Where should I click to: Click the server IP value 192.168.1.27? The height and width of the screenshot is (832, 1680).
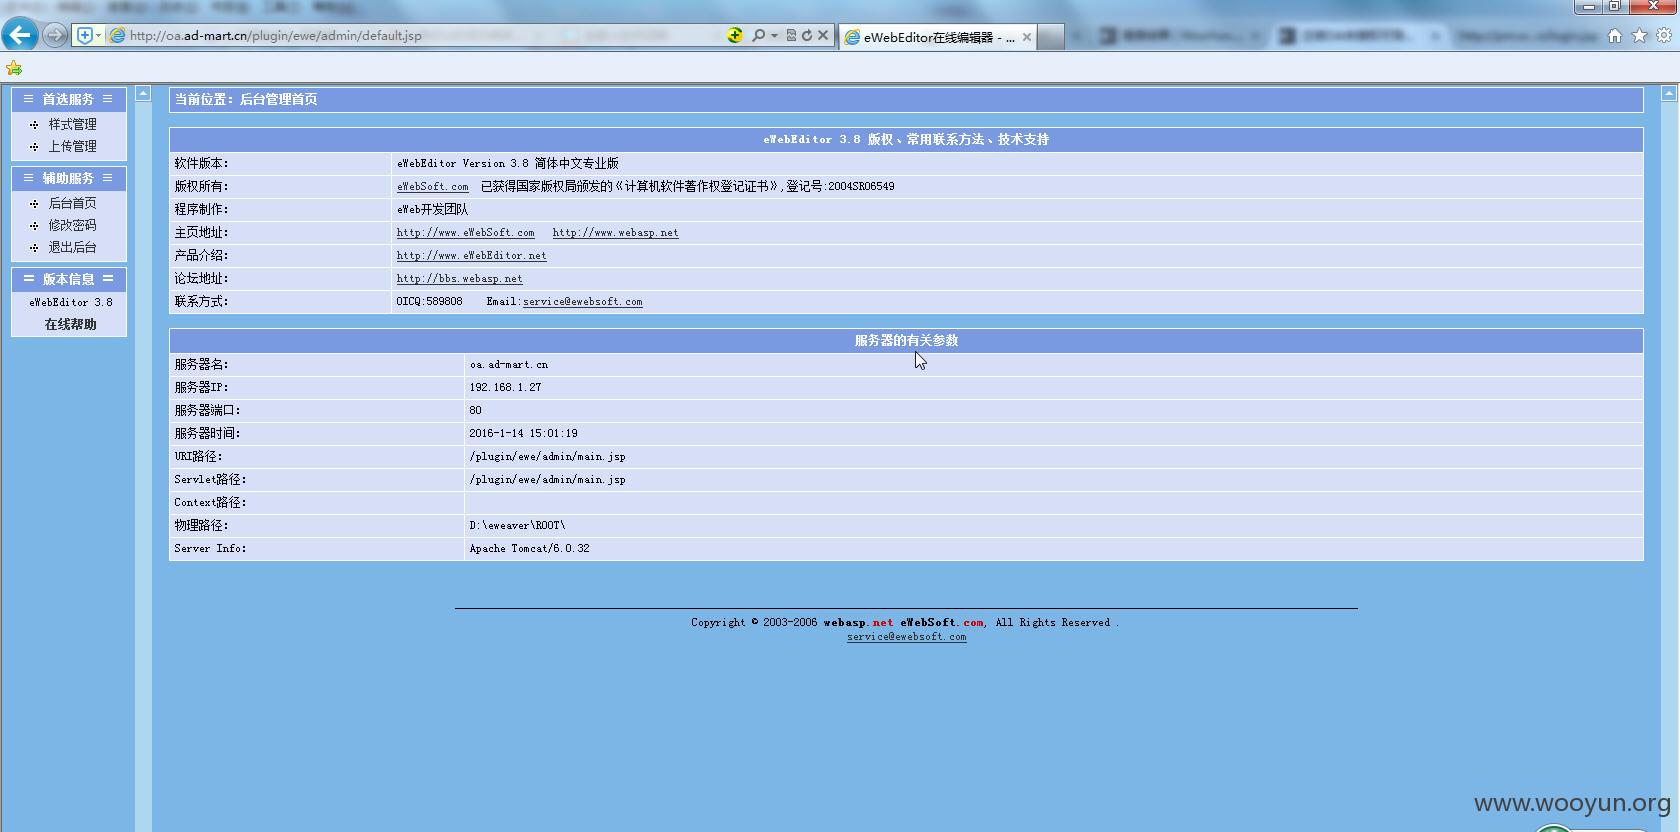click(x=505, y=387)
